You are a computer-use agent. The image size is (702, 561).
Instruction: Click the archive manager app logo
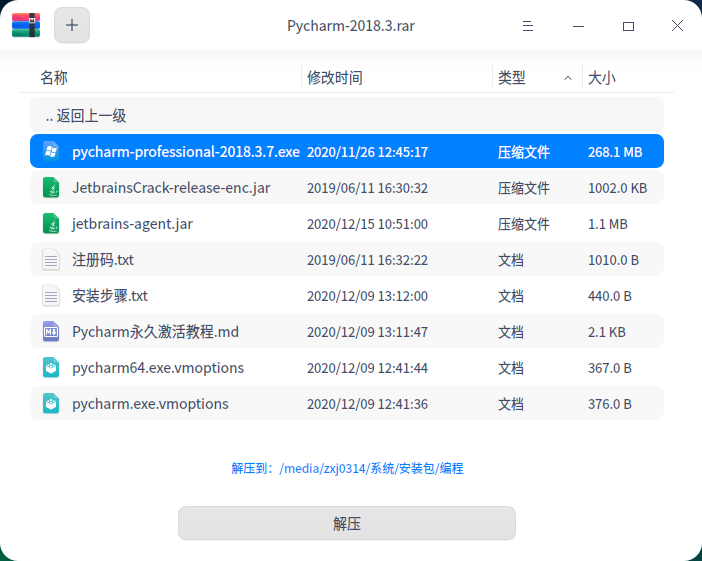[x=26, y=25]
